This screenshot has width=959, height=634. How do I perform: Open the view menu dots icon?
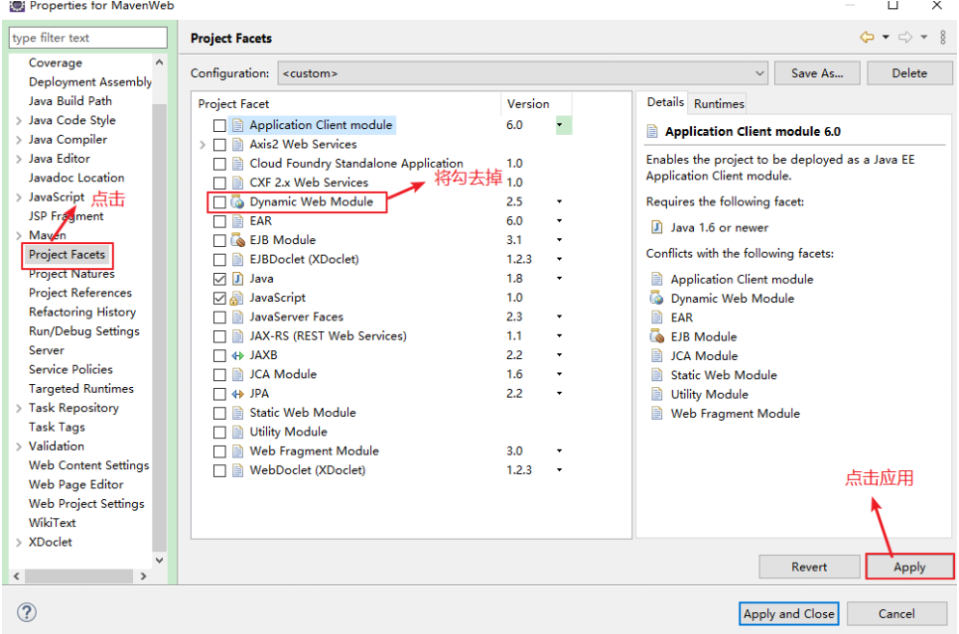[x=942, y=37]
